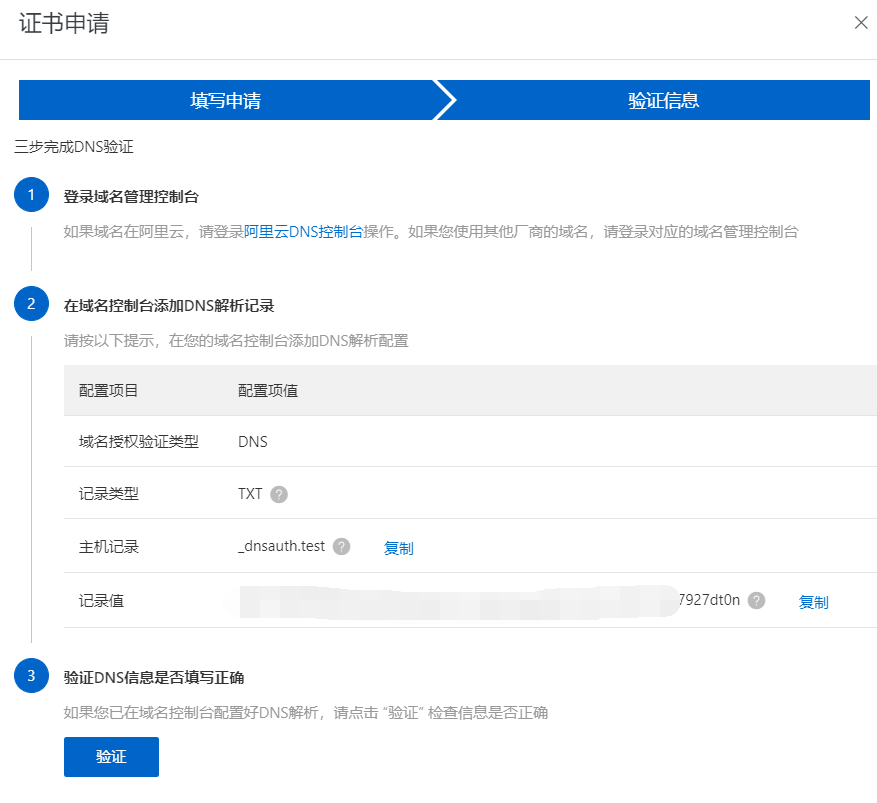Click the step 3 circle icon
Image resolution: width=877 pixels, height=803 pixels.
pos(31,676)
